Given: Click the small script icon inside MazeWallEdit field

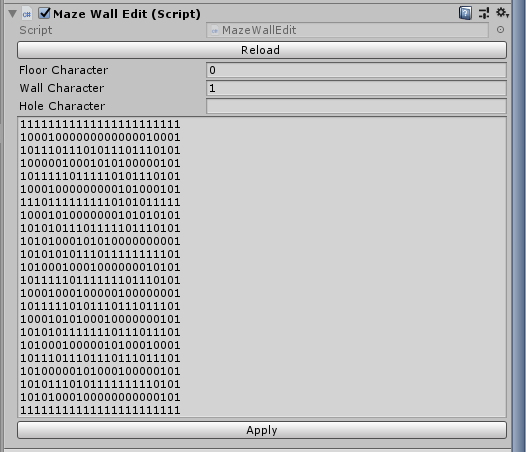Looking at the screenshot, I should tap(214, 31).
